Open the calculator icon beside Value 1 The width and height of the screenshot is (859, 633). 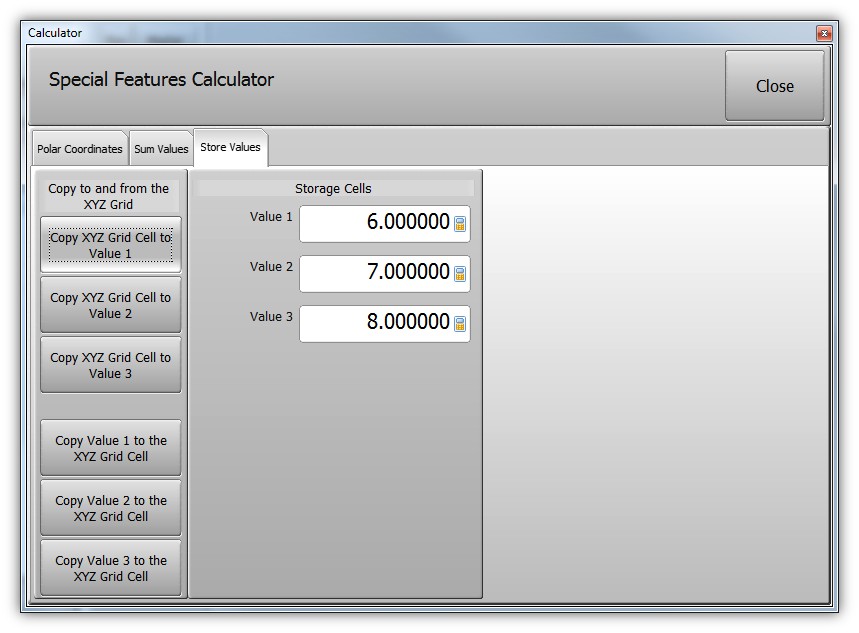pyautogui.click(x=460, y=224)
